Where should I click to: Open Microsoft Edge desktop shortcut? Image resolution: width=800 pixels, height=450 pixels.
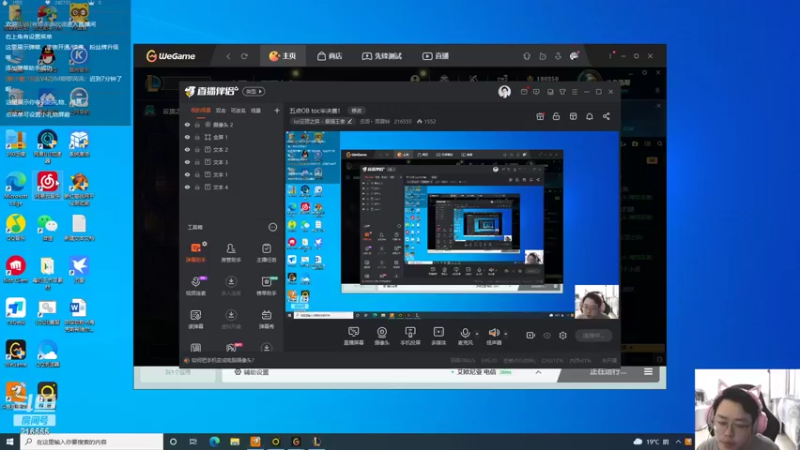[x=16, y=189]
